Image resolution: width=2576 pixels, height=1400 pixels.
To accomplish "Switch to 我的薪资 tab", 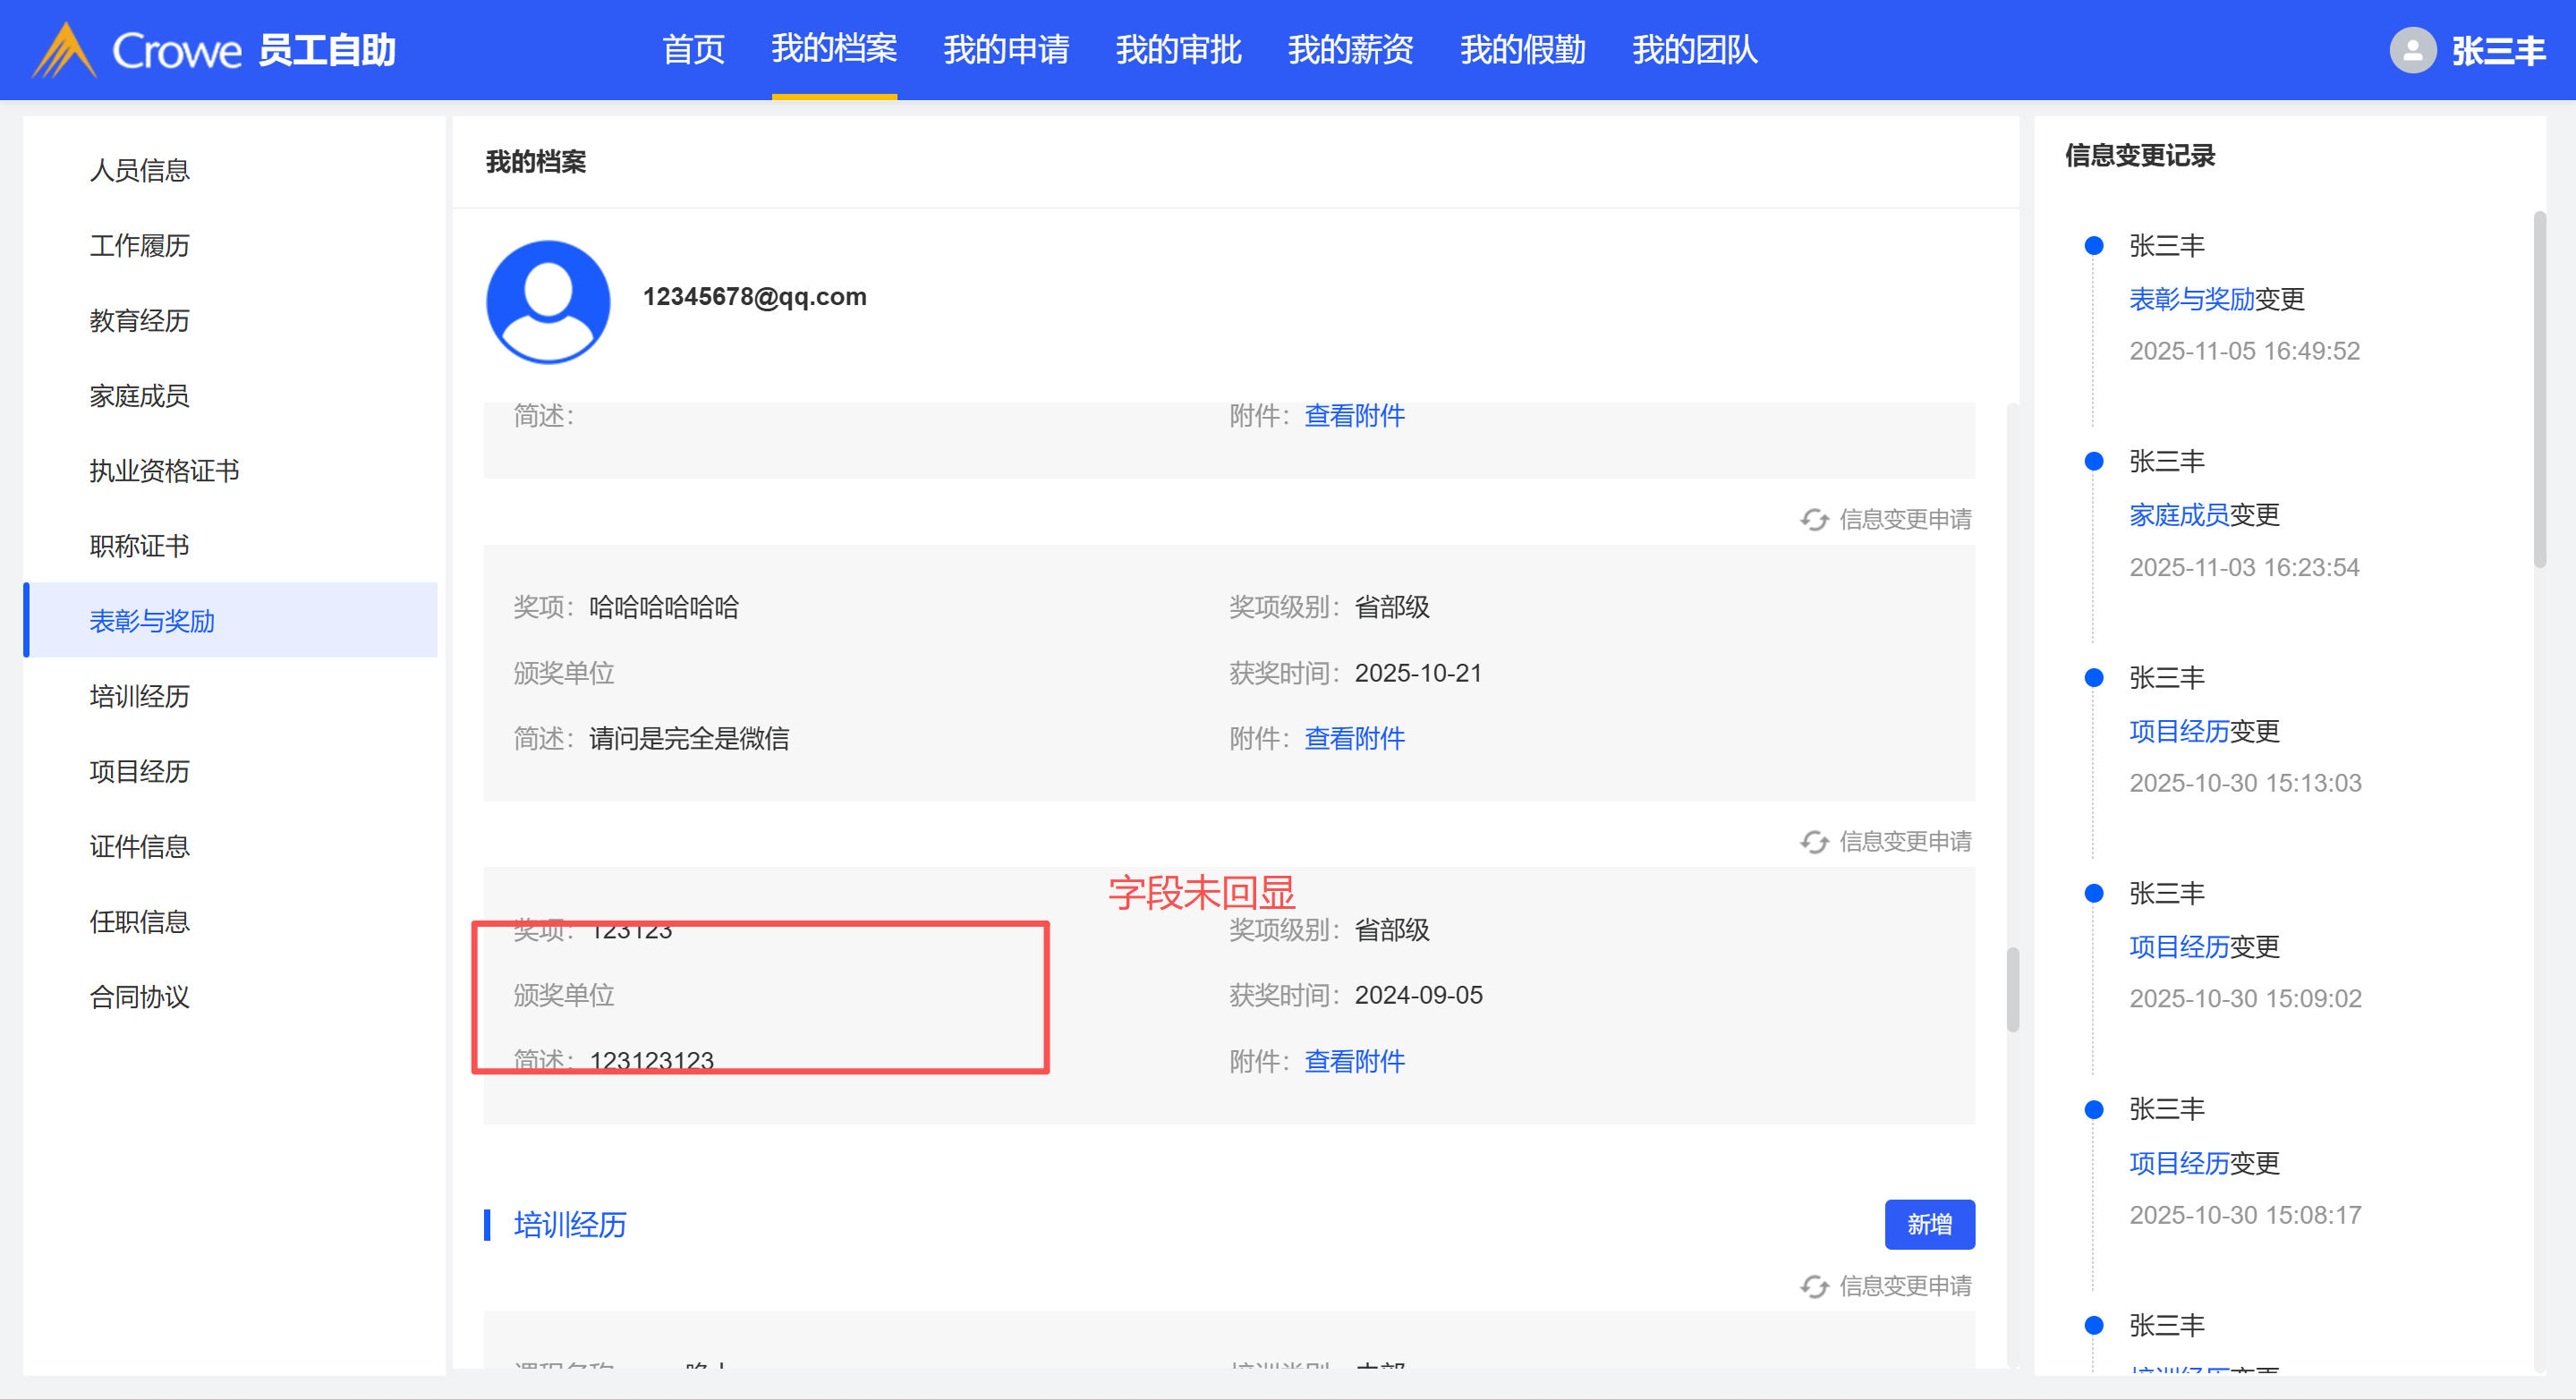I will tap(1350, 50).
